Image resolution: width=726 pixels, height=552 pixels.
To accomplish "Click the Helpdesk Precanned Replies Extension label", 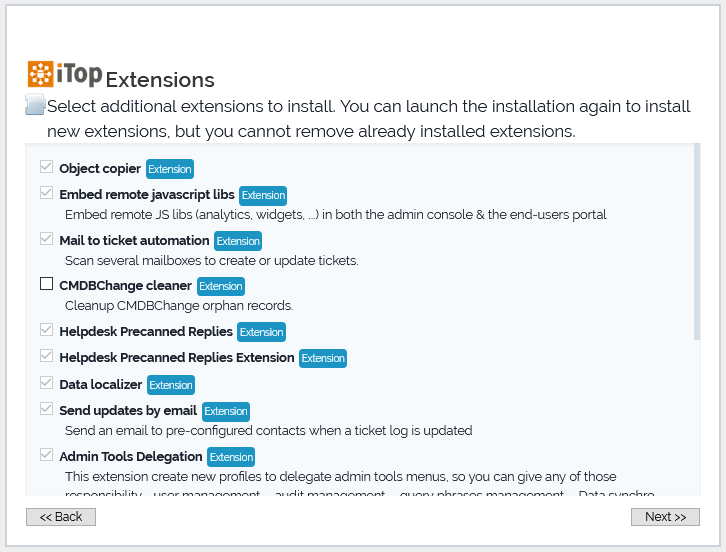I will pyautogui.click(x=177, y=357).
